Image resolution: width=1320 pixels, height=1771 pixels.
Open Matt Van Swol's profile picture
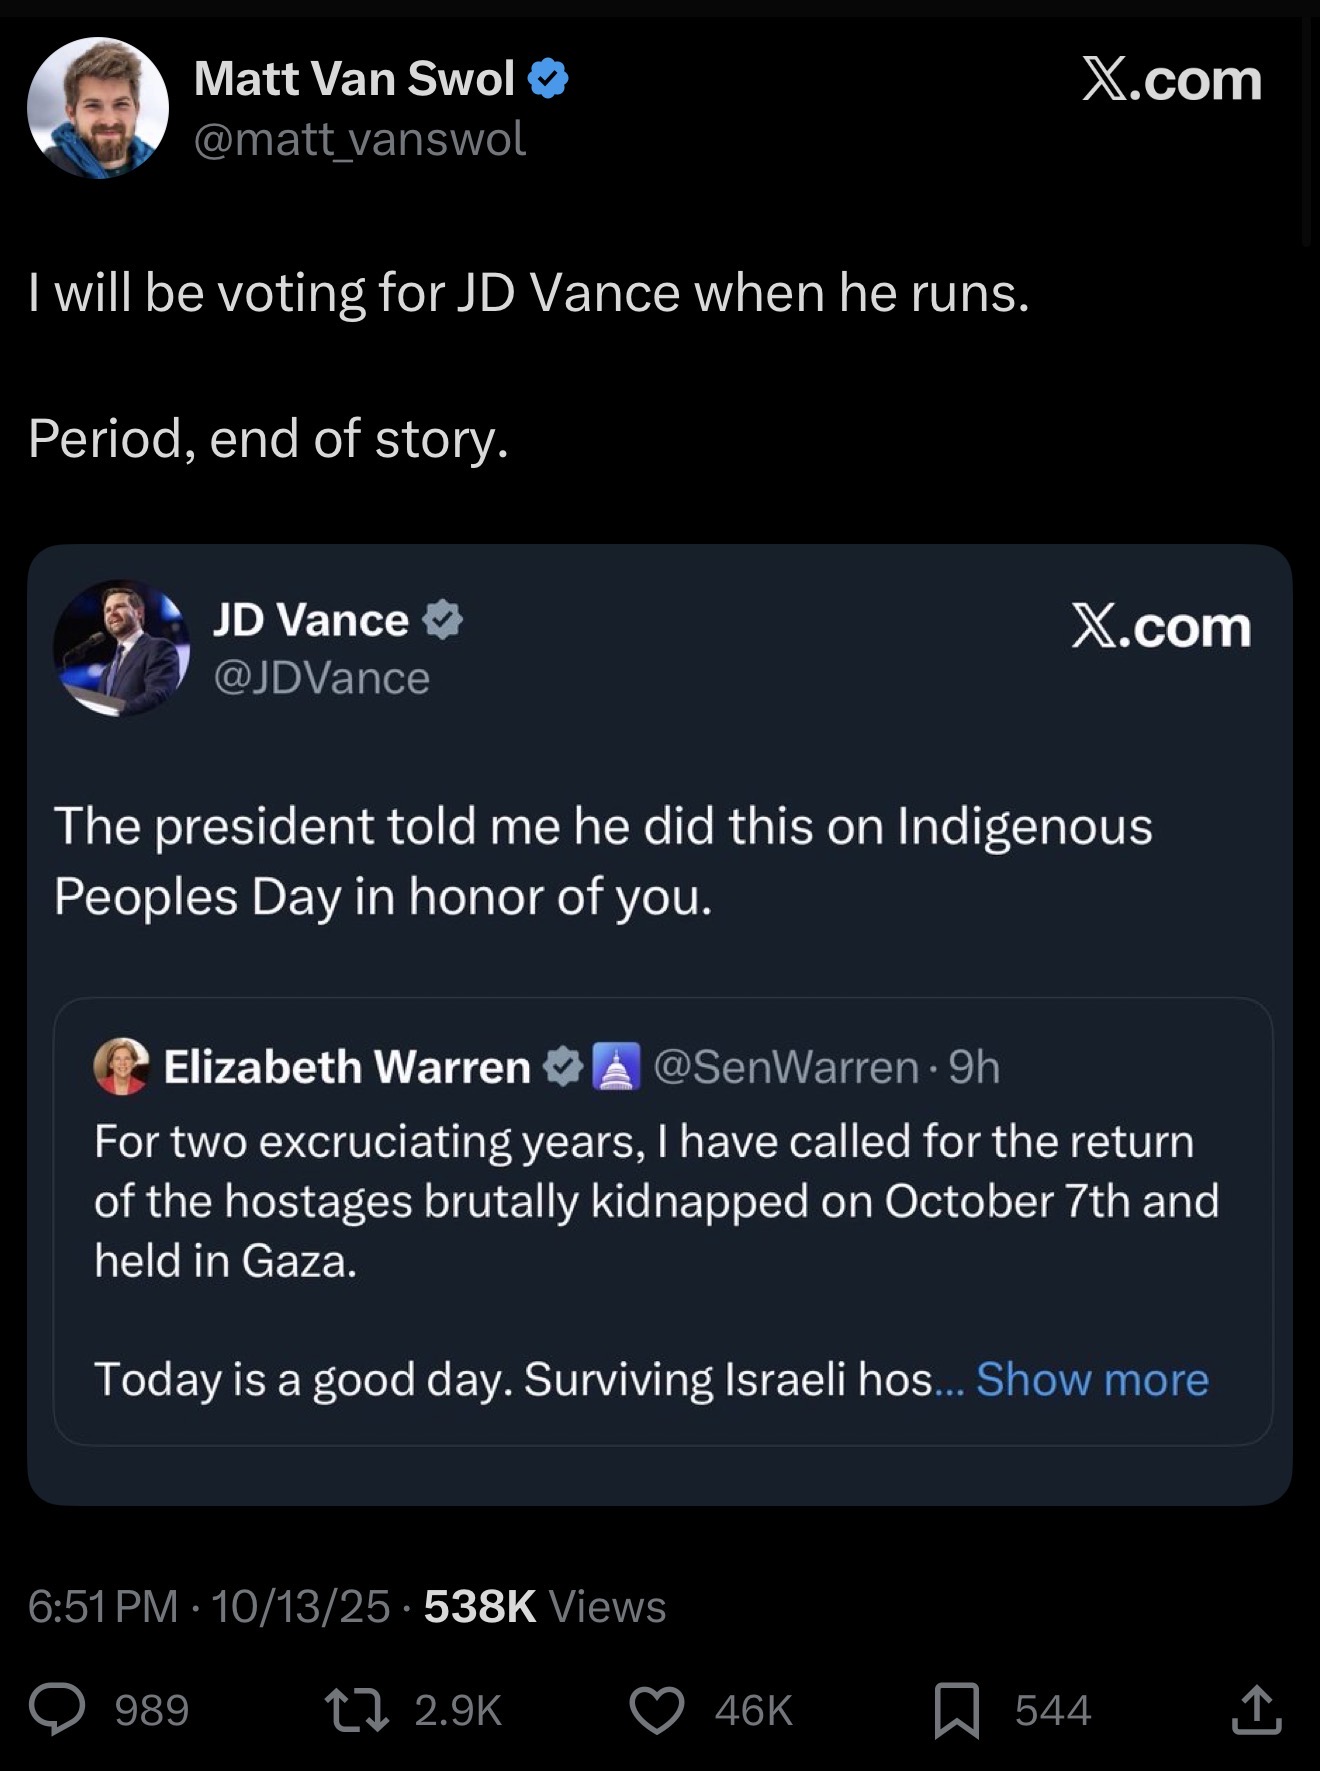(x=98, y=108)
